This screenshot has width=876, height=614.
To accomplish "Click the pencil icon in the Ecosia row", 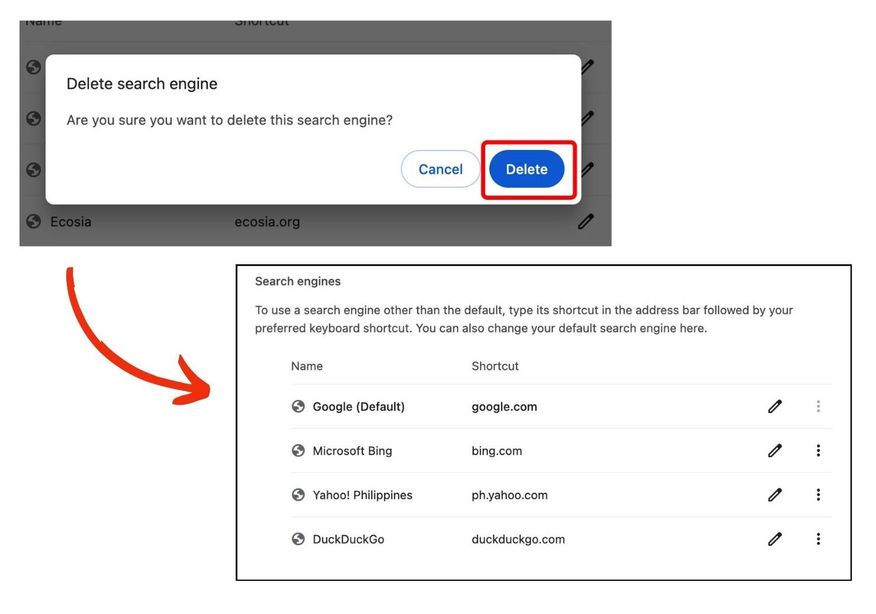I will tap(585, 221).
